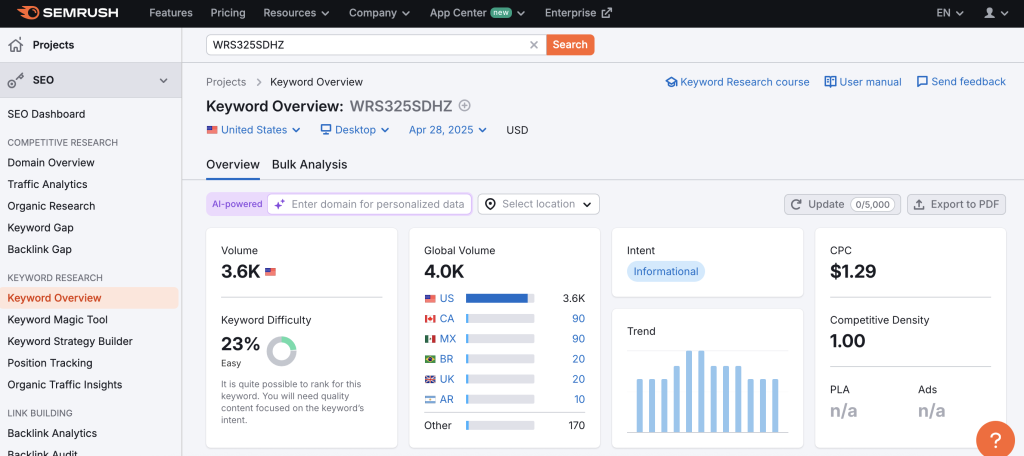Clear the search field with the X icon
Screen dimensions: 1024x456
(534, 44)
